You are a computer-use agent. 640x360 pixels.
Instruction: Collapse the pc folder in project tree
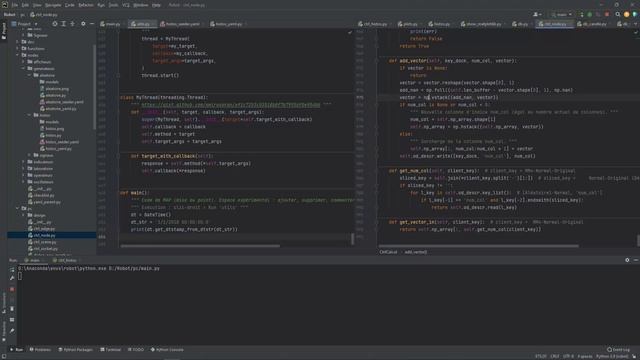[18, 209]
